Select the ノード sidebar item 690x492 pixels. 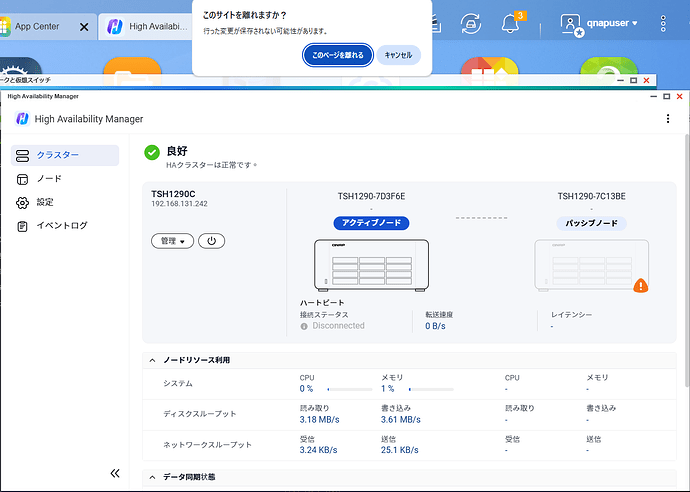[49, 178]
